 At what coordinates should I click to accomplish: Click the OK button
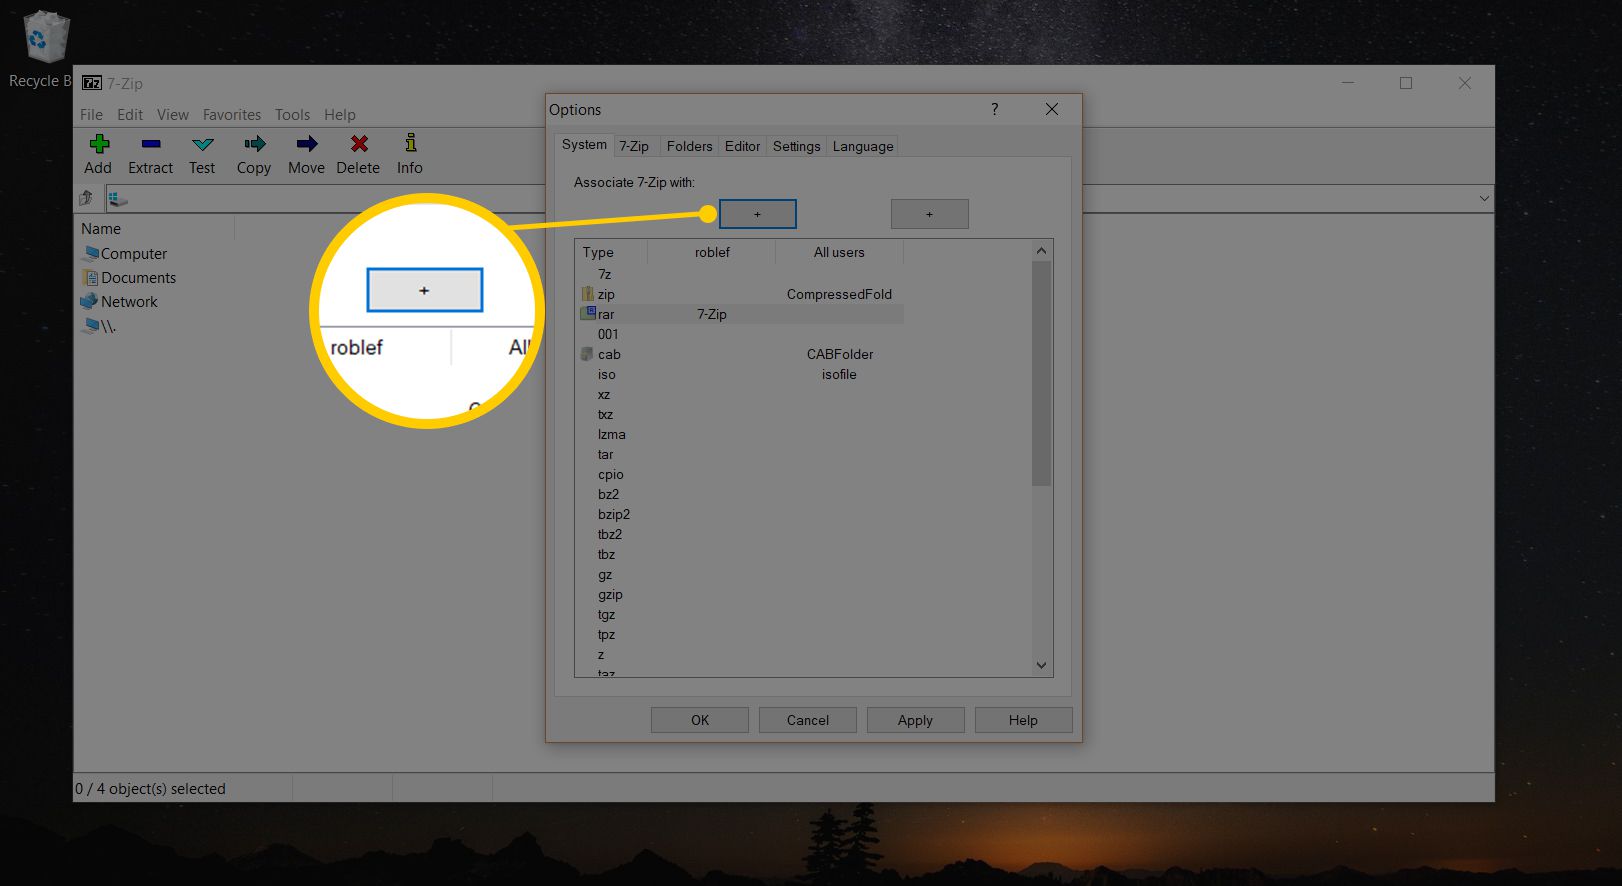[700, 720]
